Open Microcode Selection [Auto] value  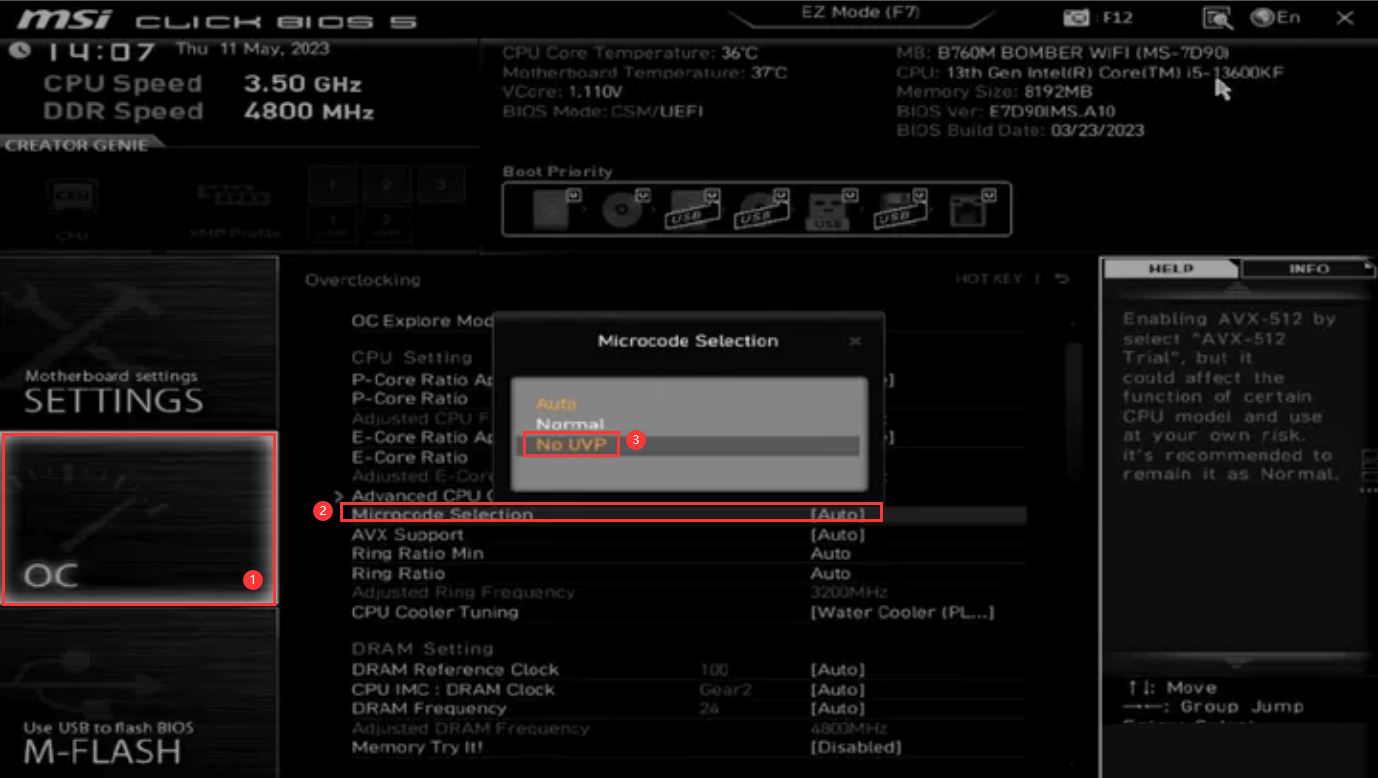click(x=837, y=514)
